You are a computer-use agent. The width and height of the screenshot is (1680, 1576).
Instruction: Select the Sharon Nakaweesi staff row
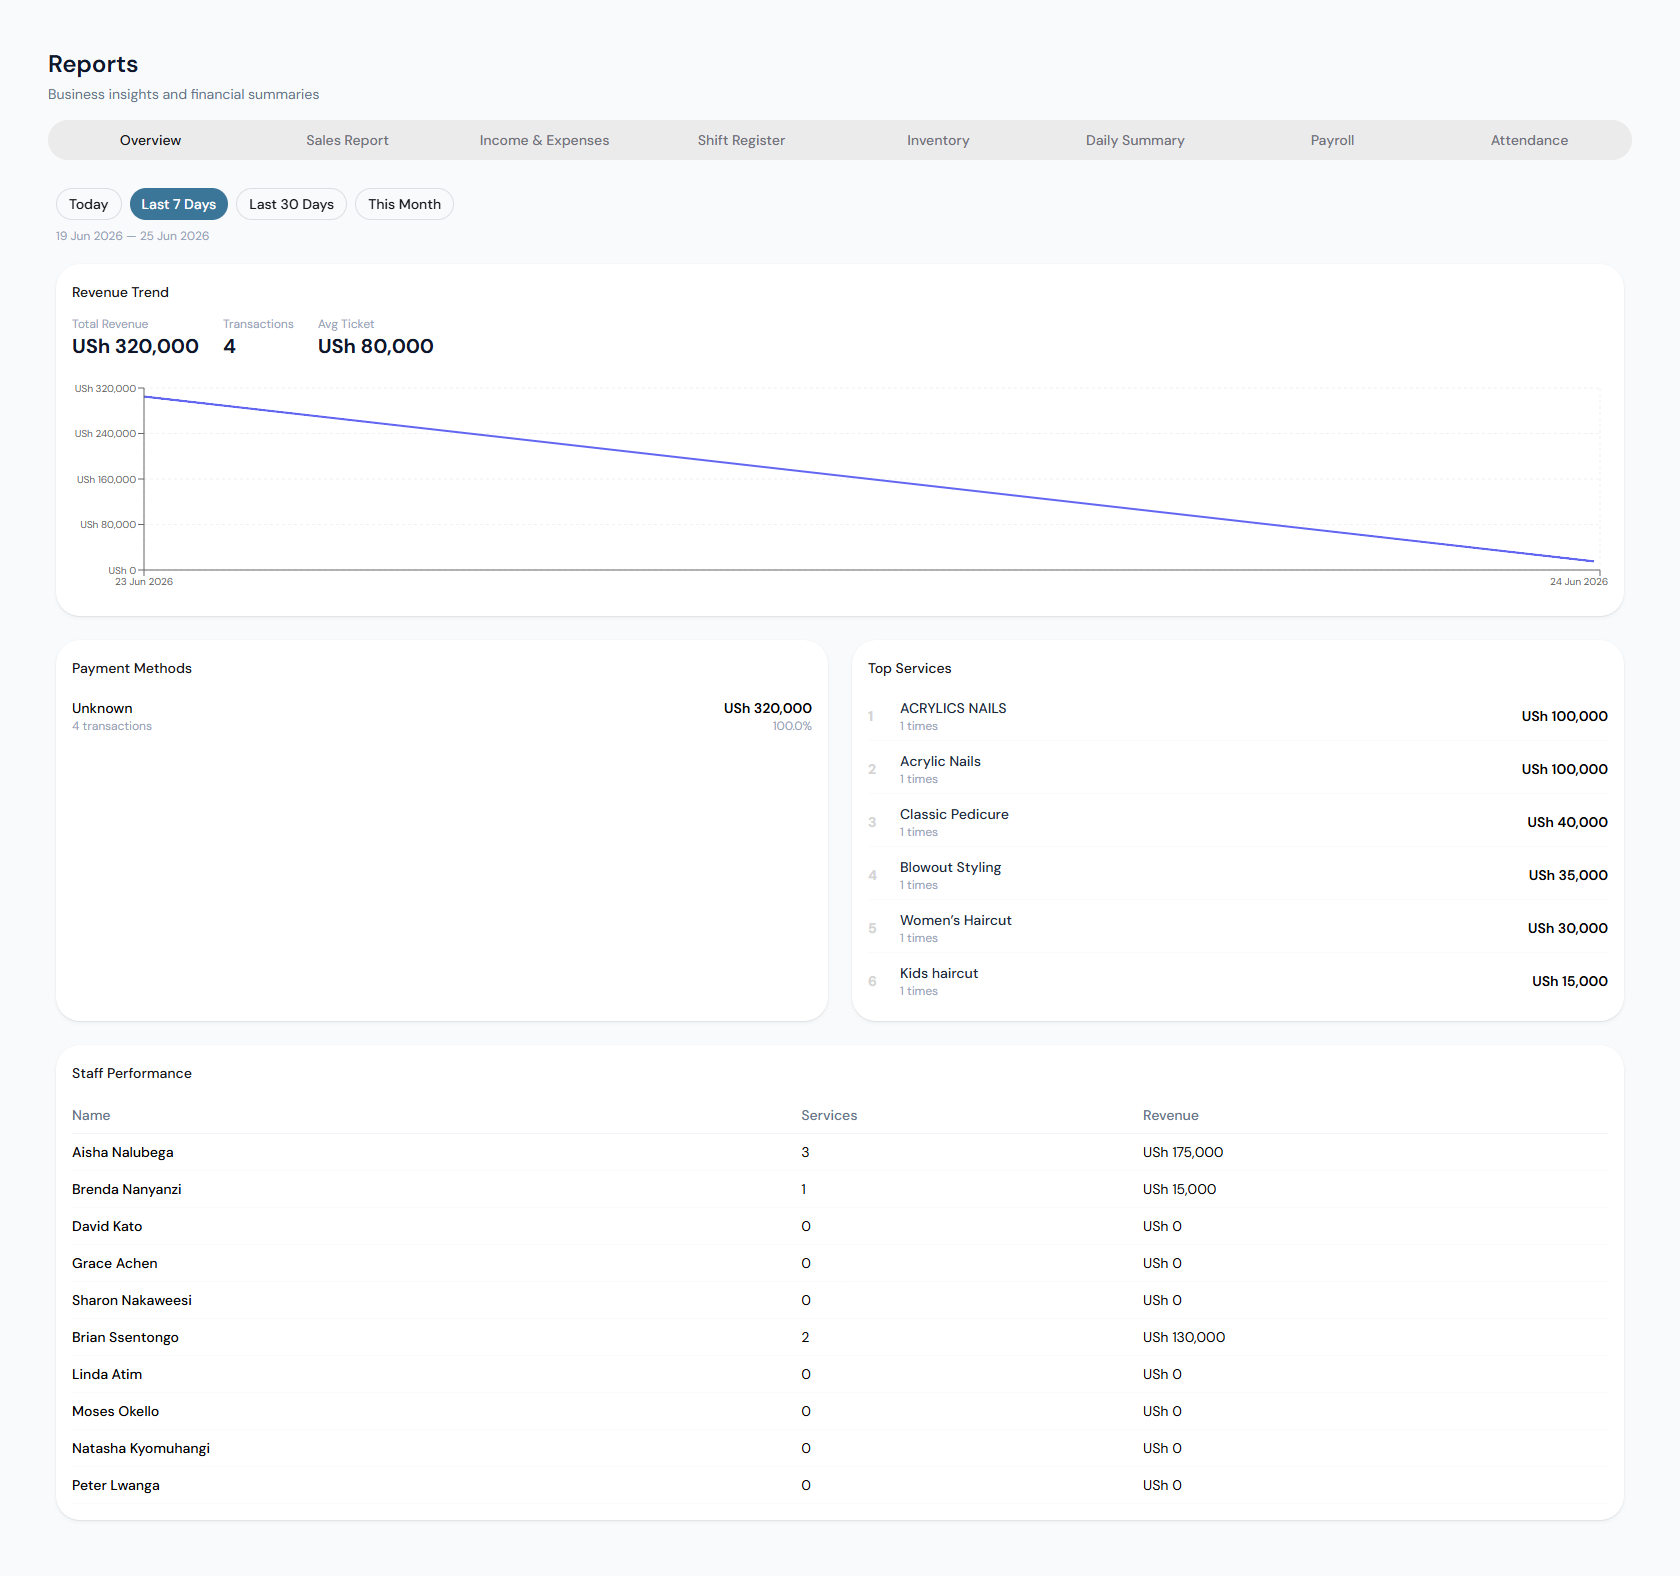tap(840, 1300)
